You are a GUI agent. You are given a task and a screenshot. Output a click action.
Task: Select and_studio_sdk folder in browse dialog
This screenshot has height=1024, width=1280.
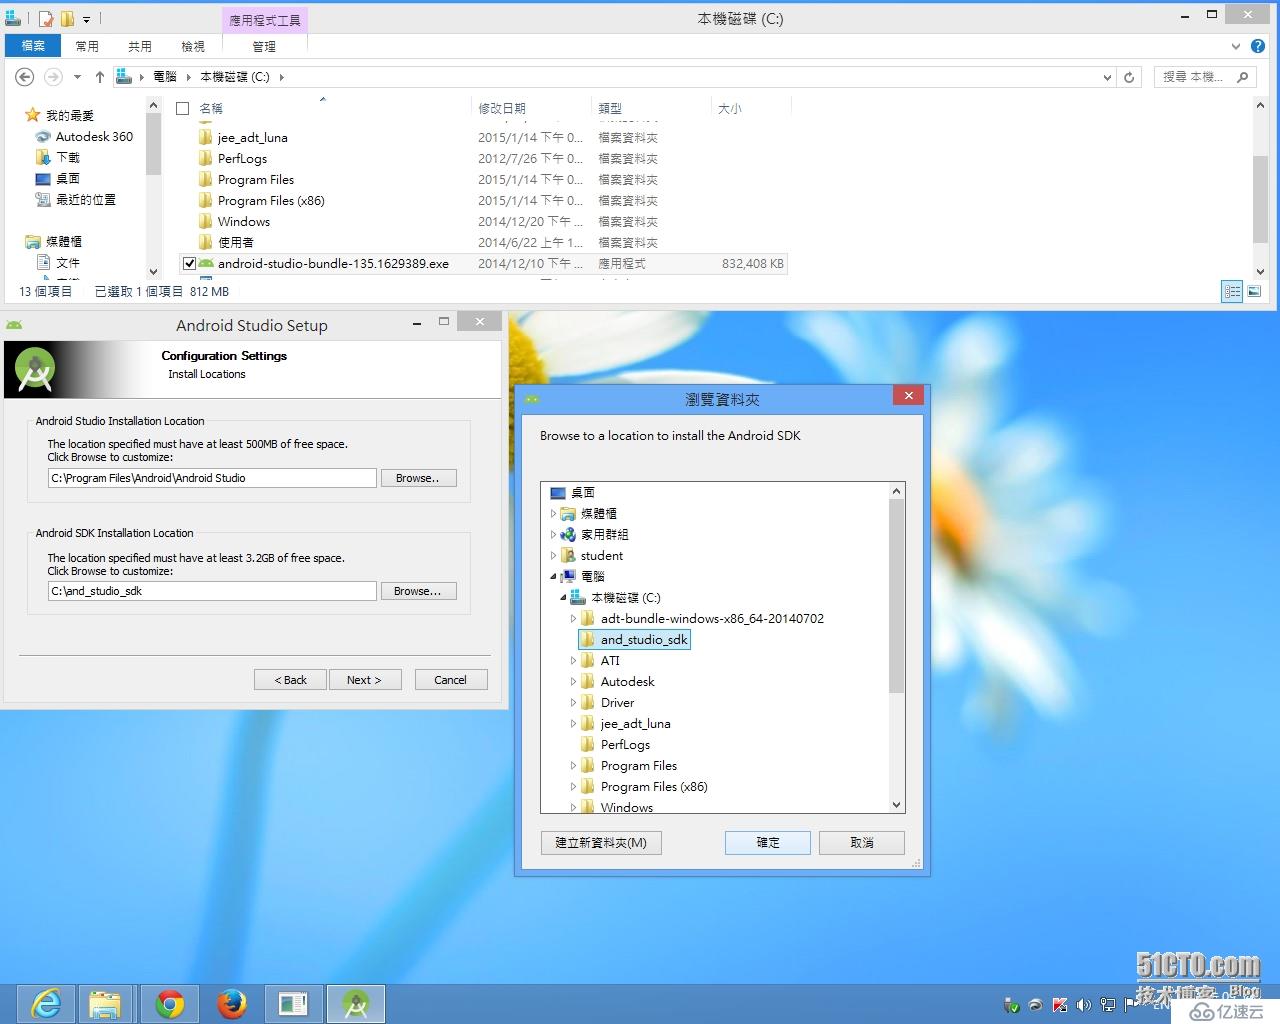(644, 639)
